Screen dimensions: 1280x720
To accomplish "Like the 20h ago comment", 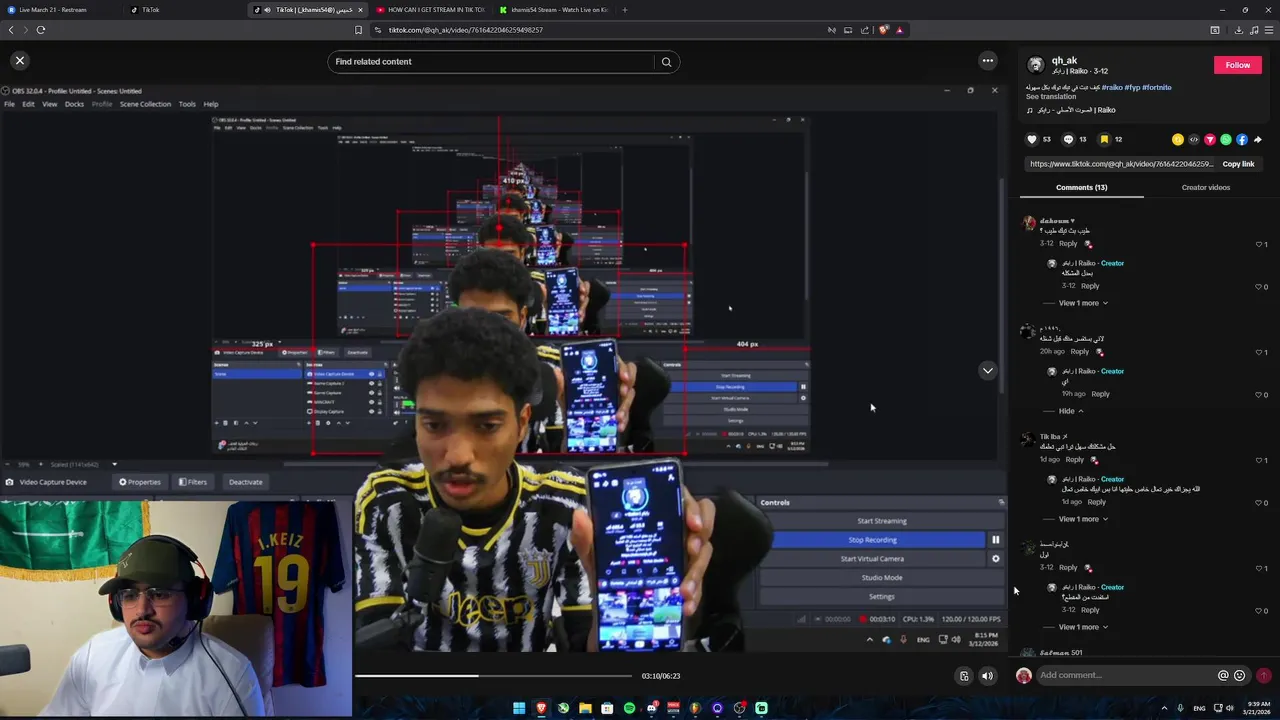I will [1261, 352].
